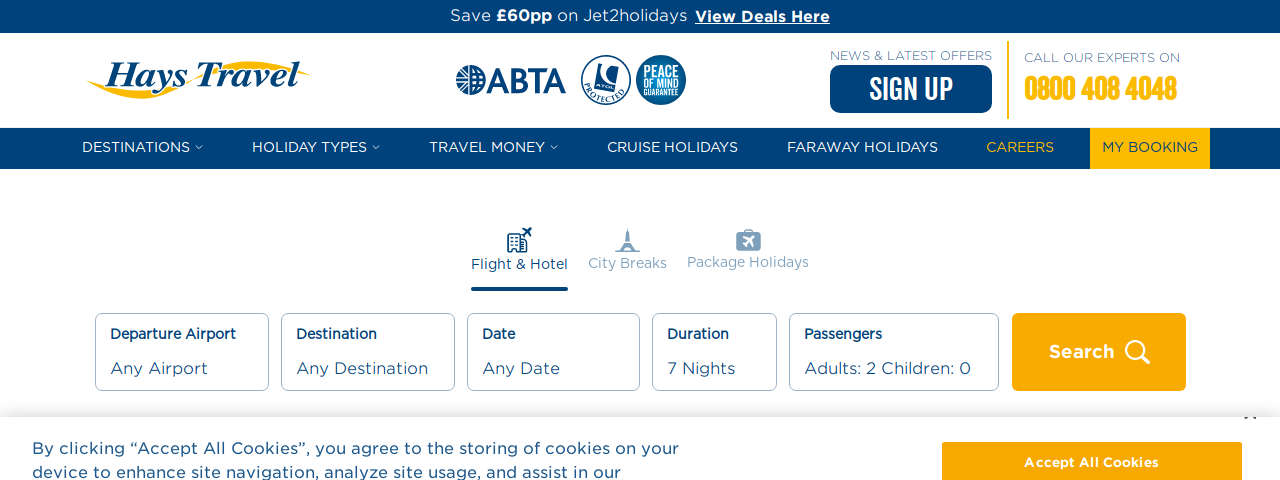Viewport: 1280px width, 480px height.
Task: Open the Duration 7 Nights field
Action: (714, 352)
